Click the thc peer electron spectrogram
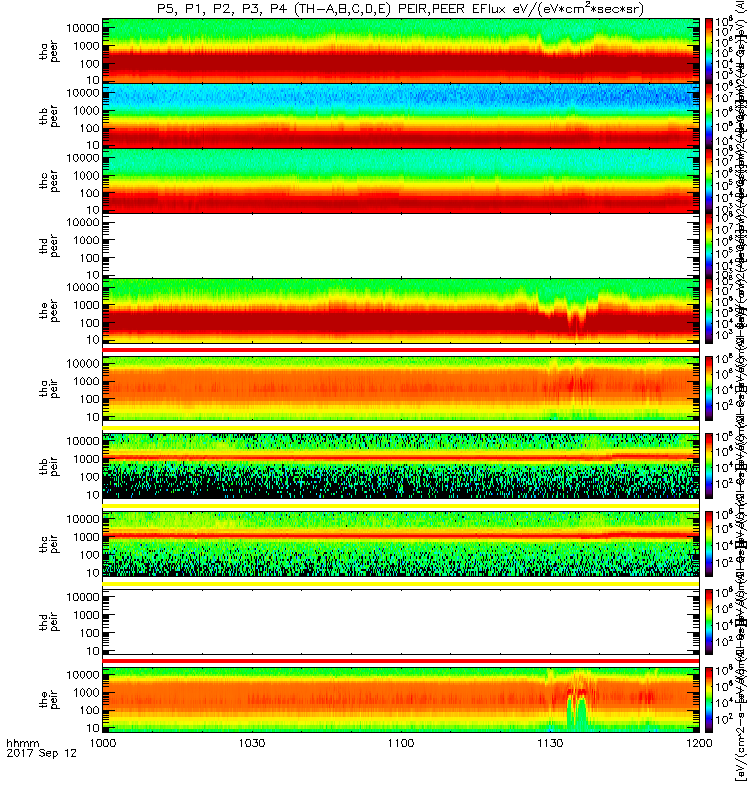 [x=401, y=181]
